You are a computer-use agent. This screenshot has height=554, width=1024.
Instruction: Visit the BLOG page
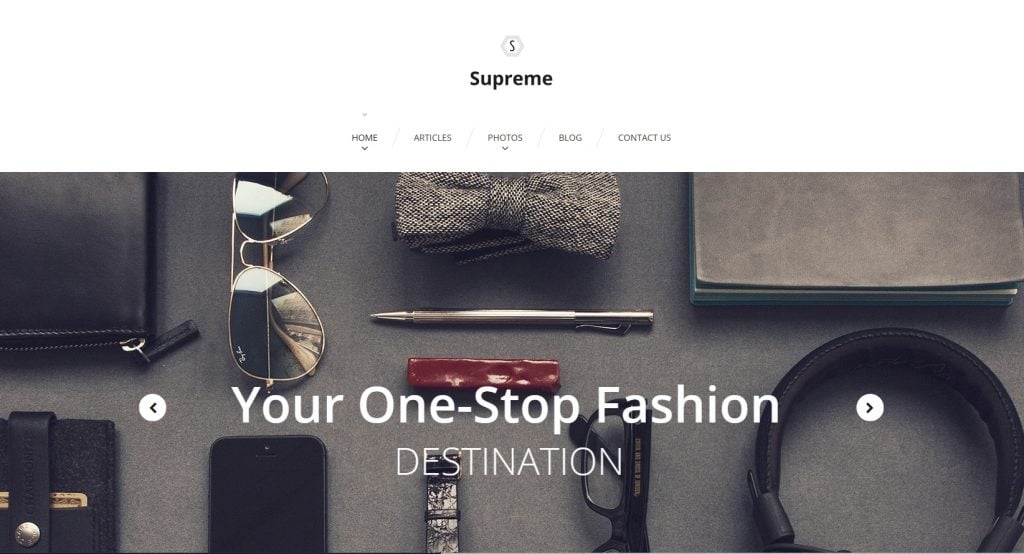[570, 137]
